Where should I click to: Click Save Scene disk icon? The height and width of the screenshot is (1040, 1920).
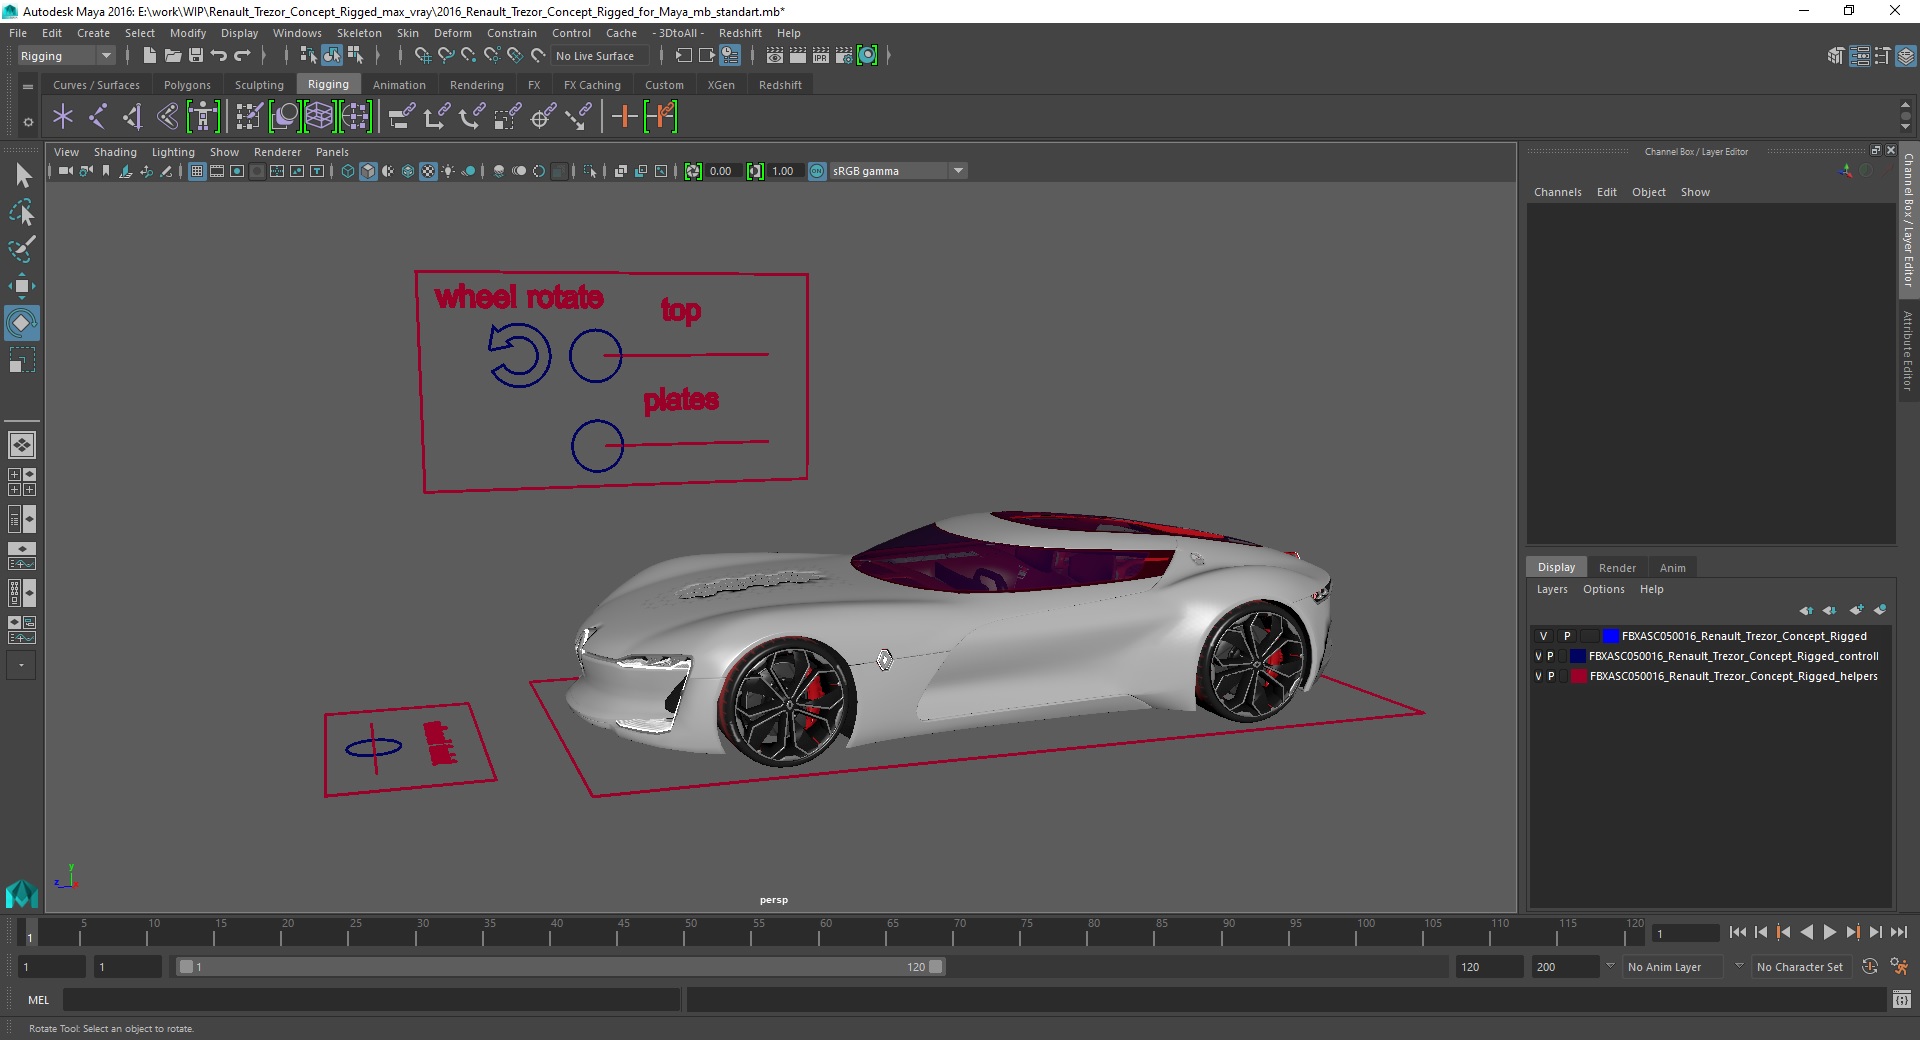pos(196,56)
